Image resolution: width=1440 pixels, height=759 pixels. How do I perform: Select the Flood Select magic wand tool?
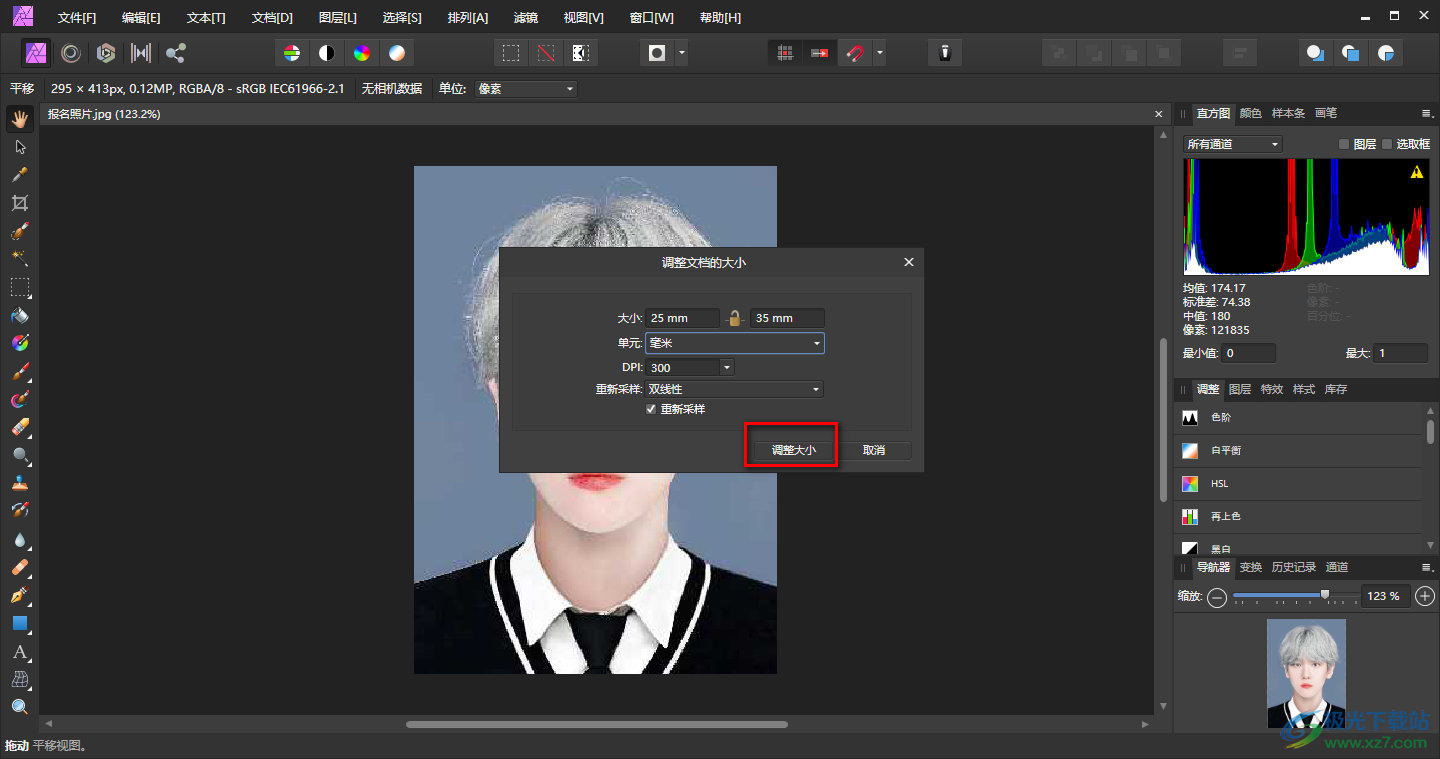[19, 259]
